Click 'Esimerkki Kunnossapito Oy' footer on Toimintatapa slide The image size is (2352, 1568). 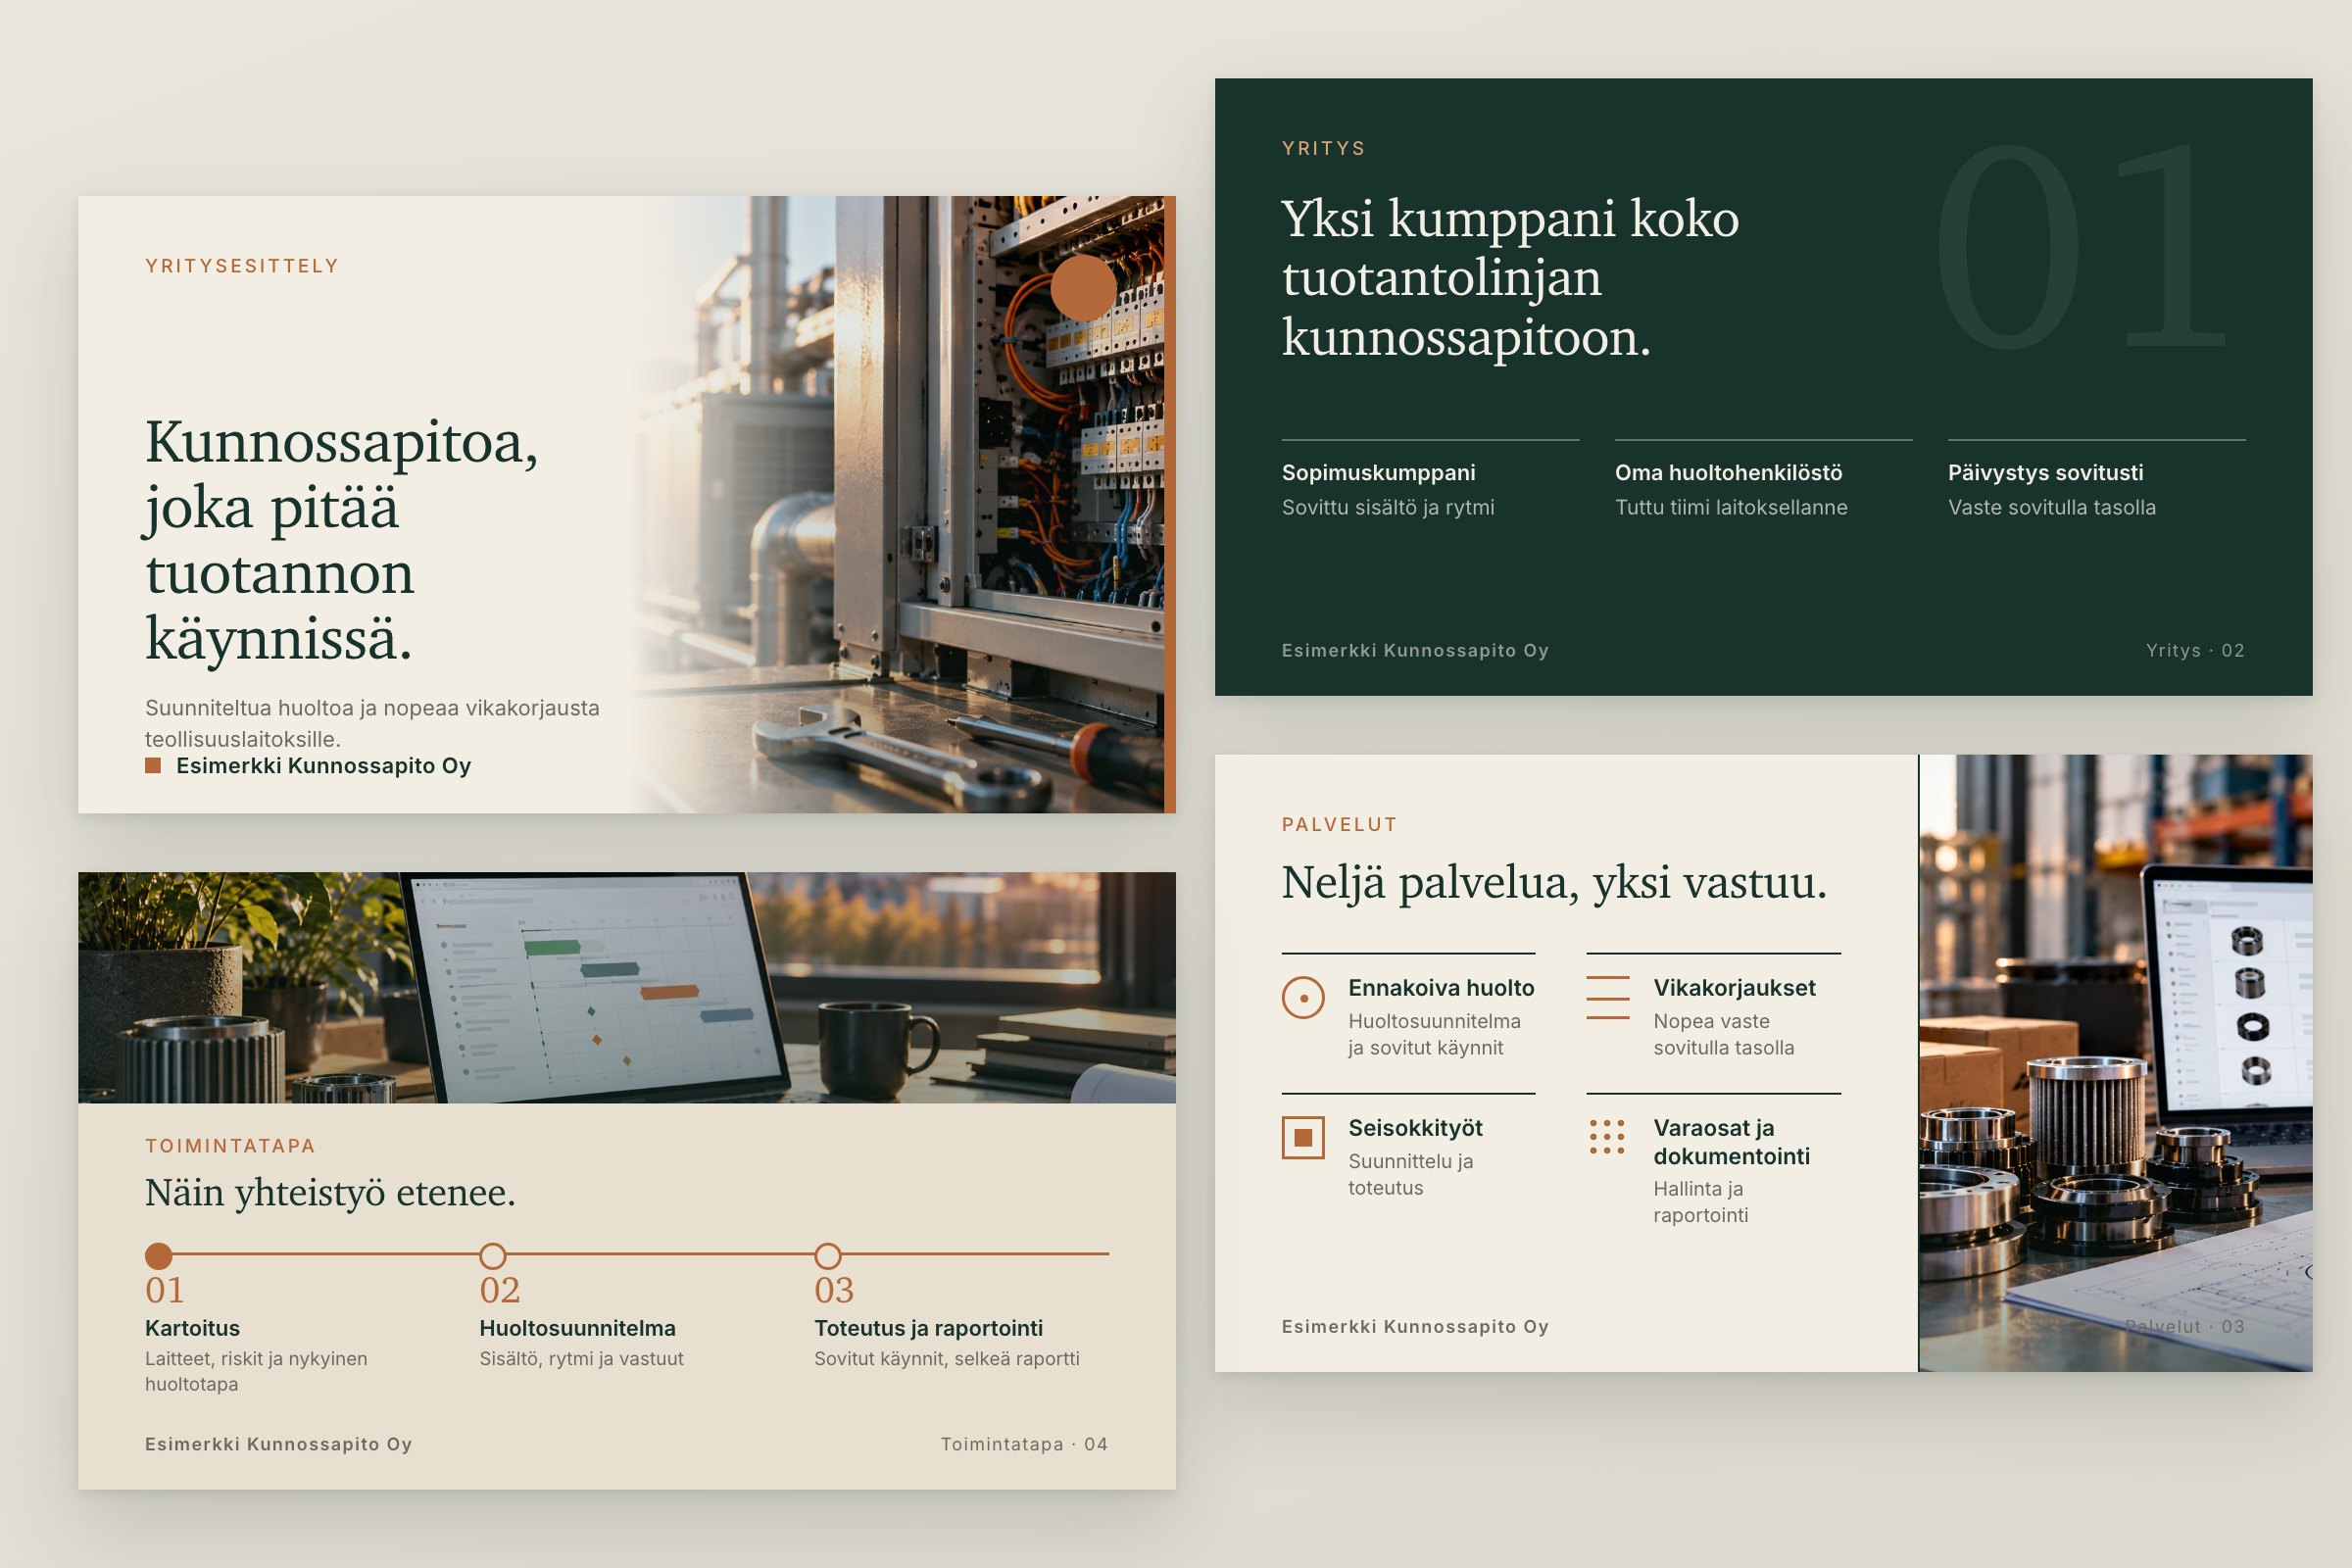(x=279, y=1445)
